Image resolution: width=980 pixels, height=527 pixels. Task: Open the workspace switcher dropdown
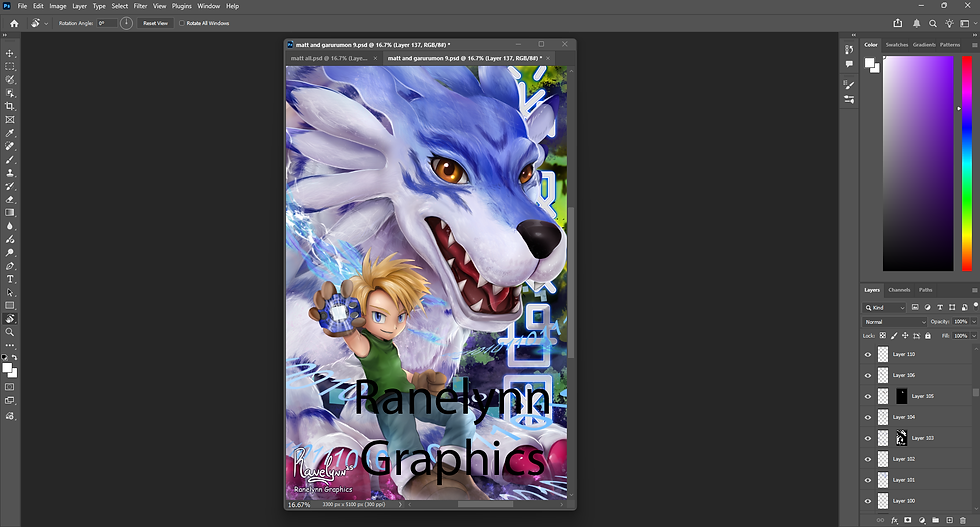(x=967, y=23)
